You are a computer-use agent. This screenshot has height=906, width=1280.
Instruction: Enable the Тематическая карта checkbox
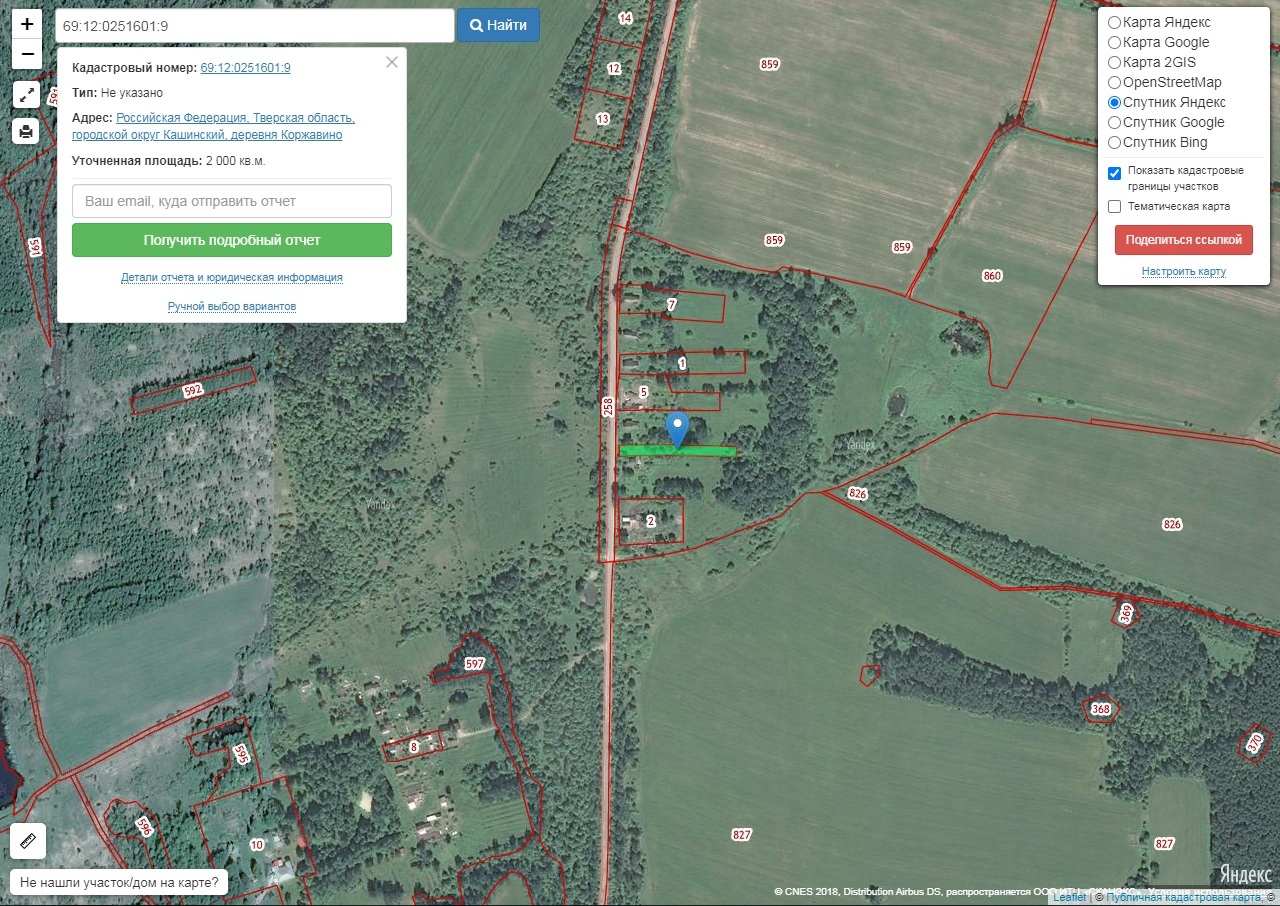tap(1114, 206)
